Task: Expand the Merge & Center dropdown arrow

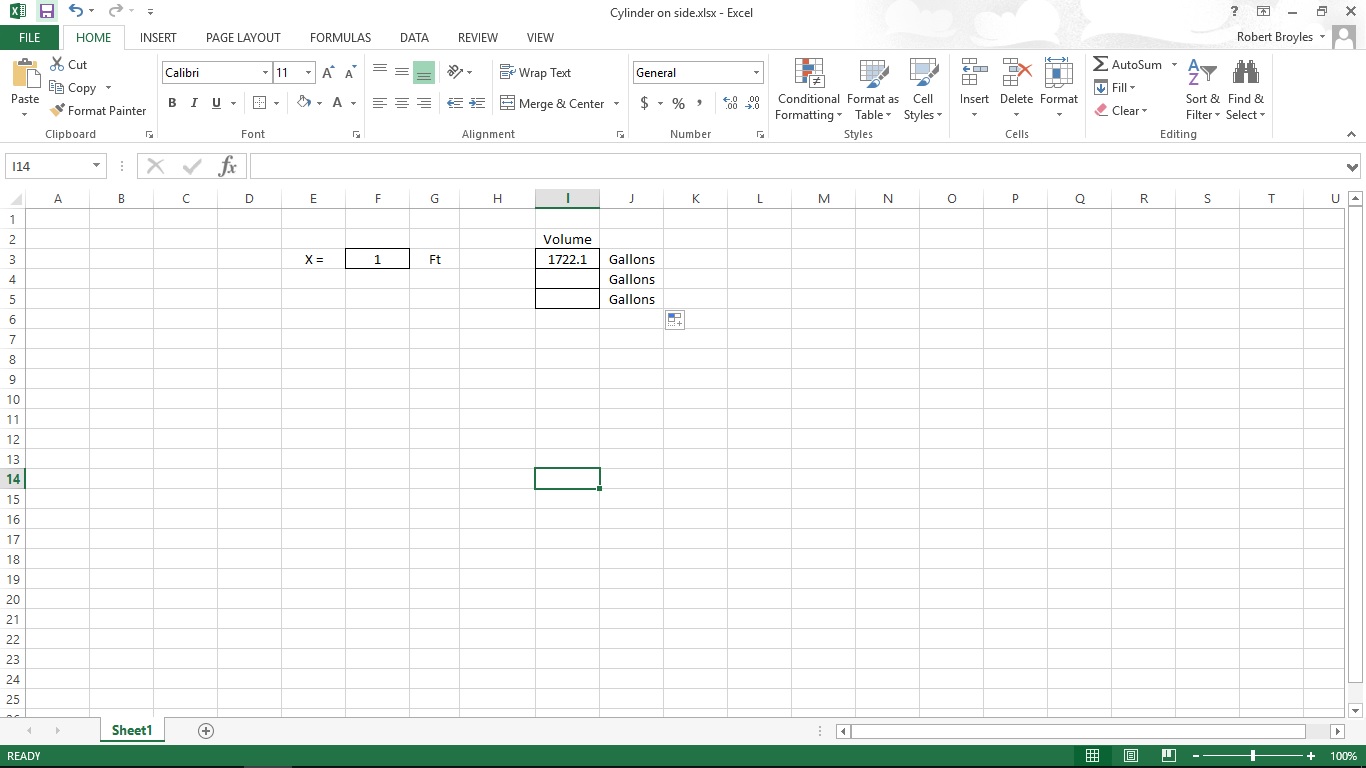Action: 616,104
